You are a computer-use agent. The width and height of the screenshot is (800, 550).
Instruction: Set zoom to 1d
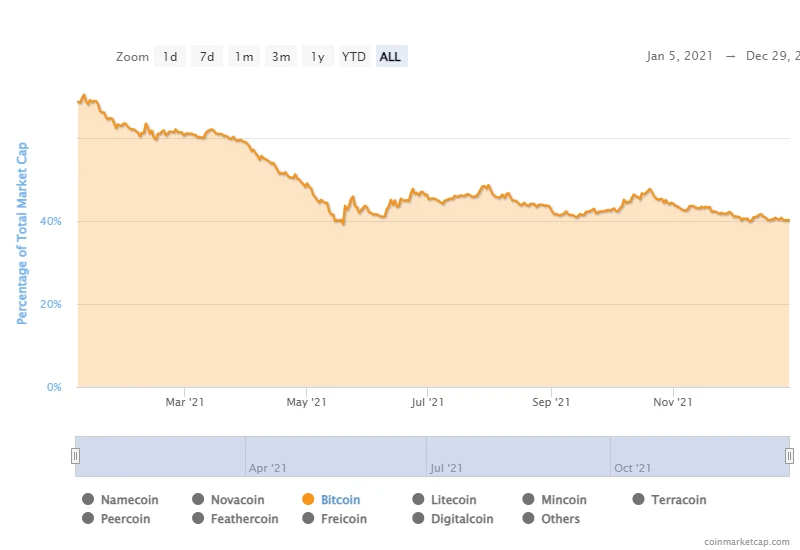point(171,57)
